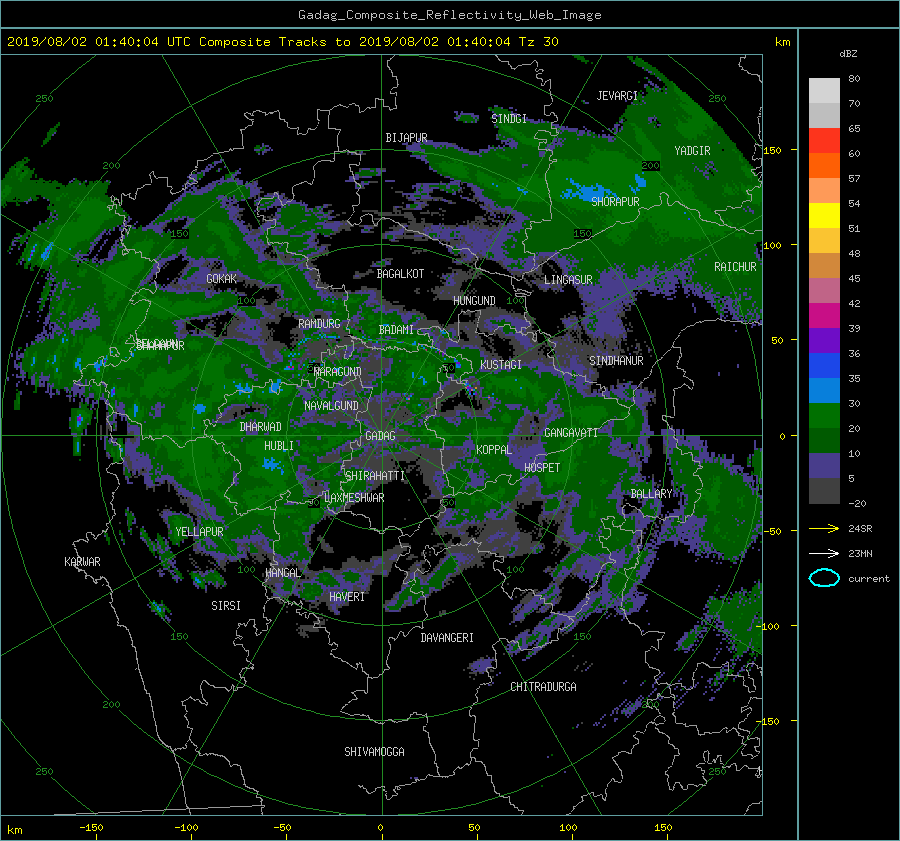This screenshot has width=900, height=841.
Task: Click the SHORAPUR city label
Action: click(615, 202)
